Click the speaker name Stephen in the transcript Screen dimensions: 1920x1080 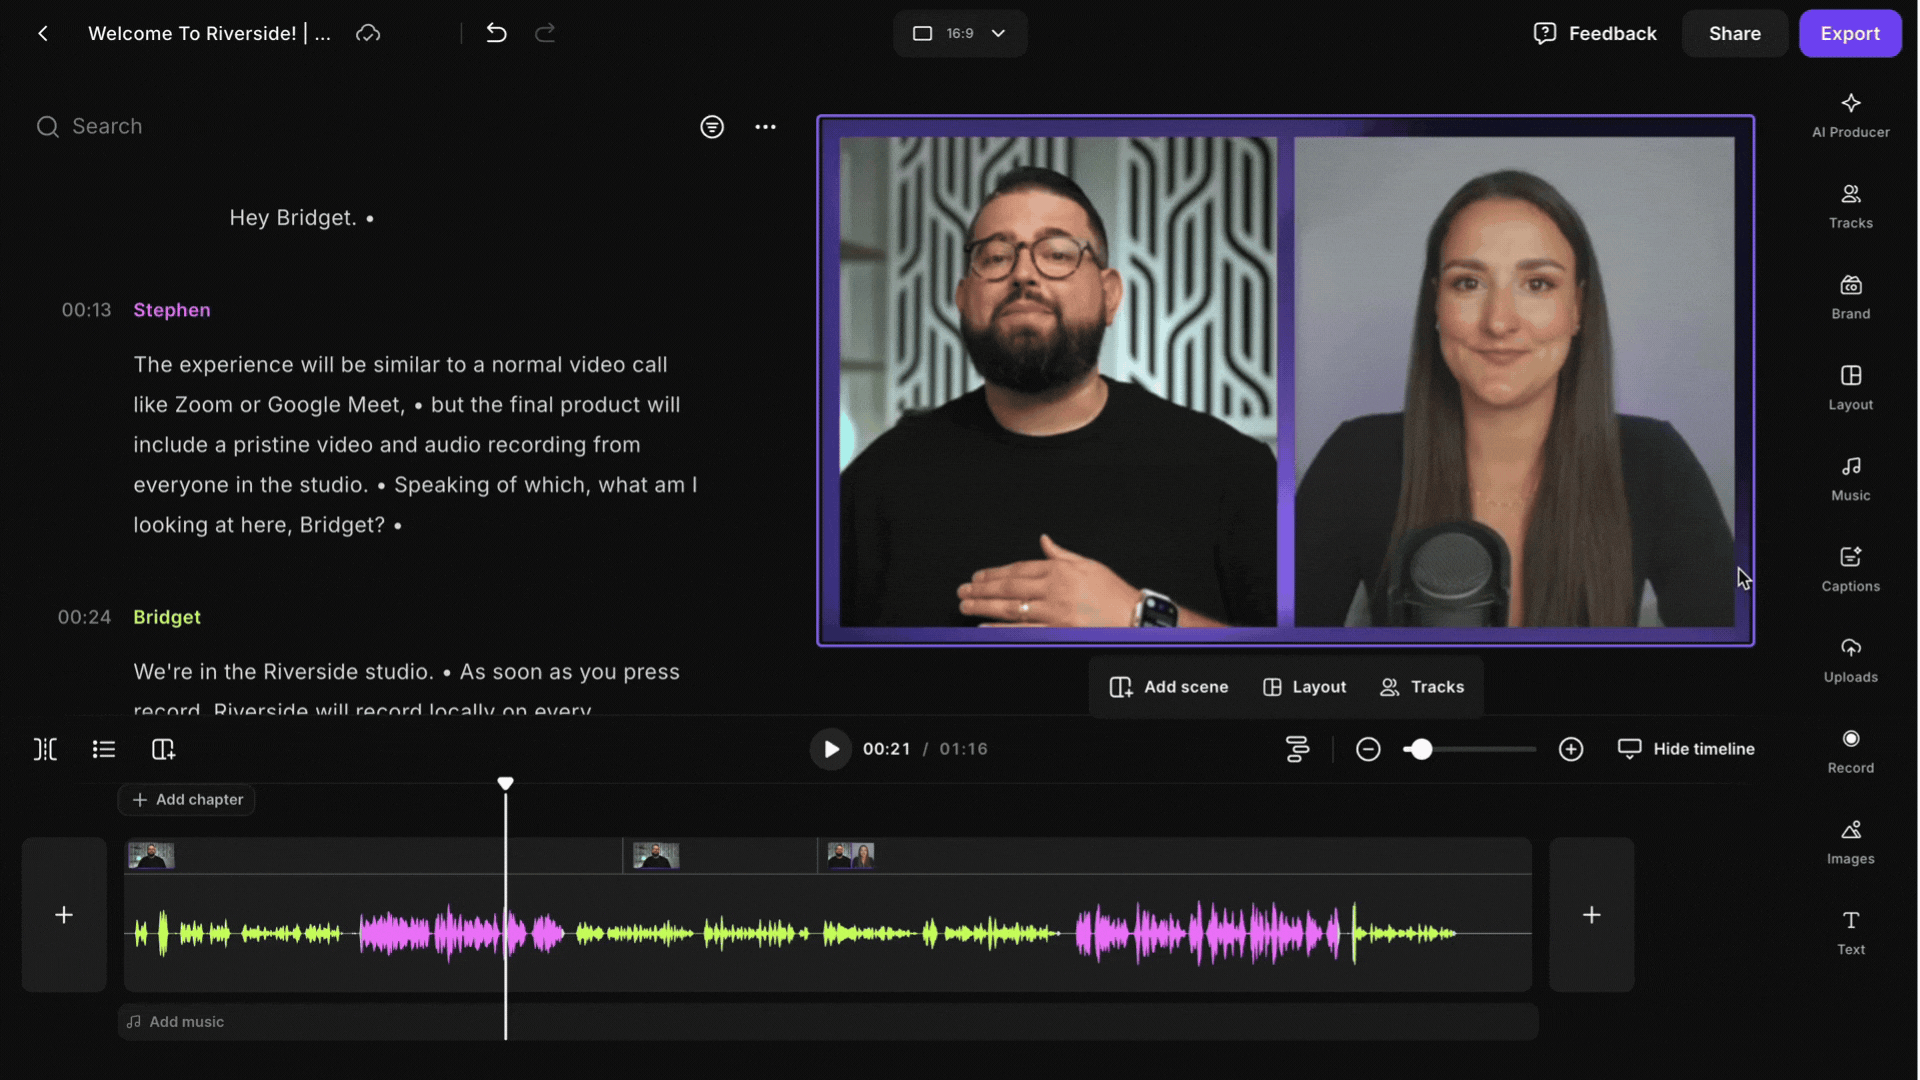[172, 310]
